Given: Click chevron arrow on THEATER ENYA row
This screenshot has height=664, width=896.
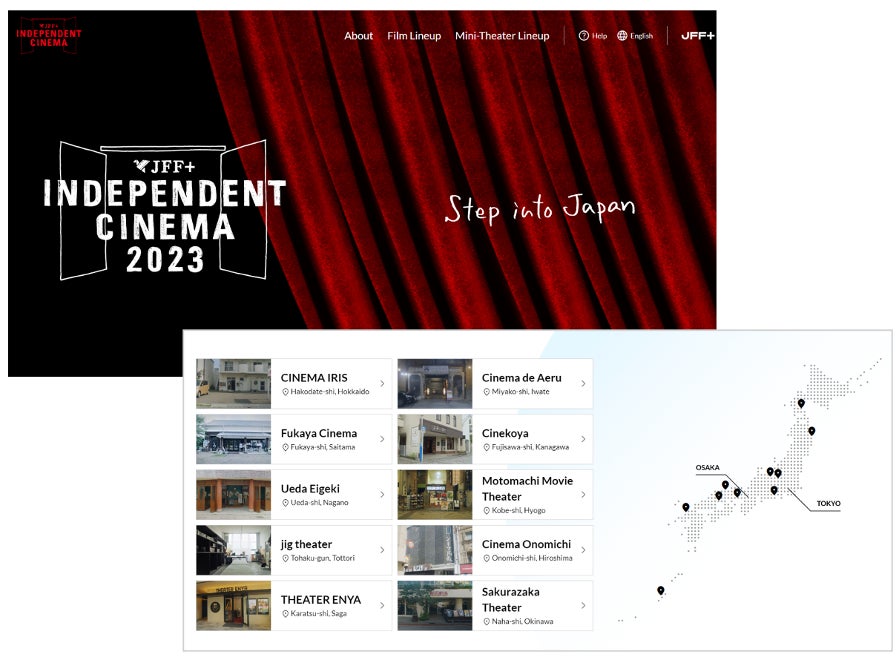Looking at the screenshot, I should pyautogui.click(x=382, y=605).
